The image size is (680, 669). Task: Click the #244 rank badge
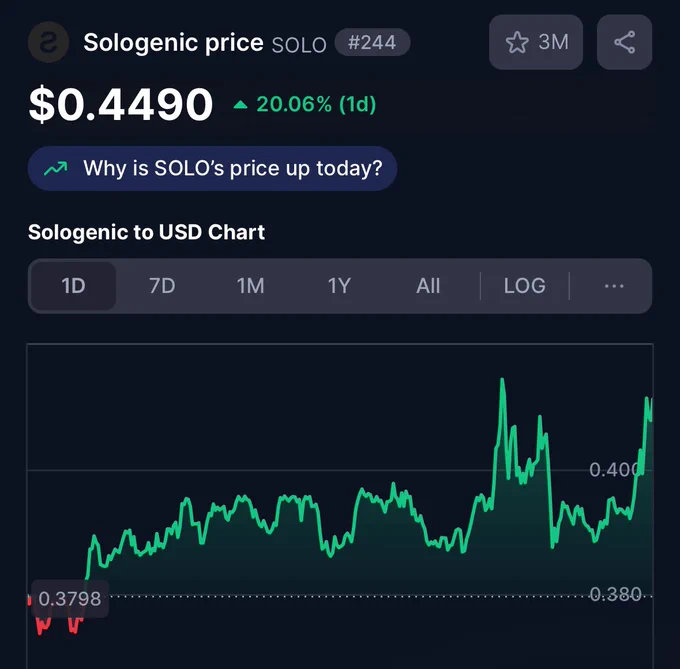[x=373, y=42]
